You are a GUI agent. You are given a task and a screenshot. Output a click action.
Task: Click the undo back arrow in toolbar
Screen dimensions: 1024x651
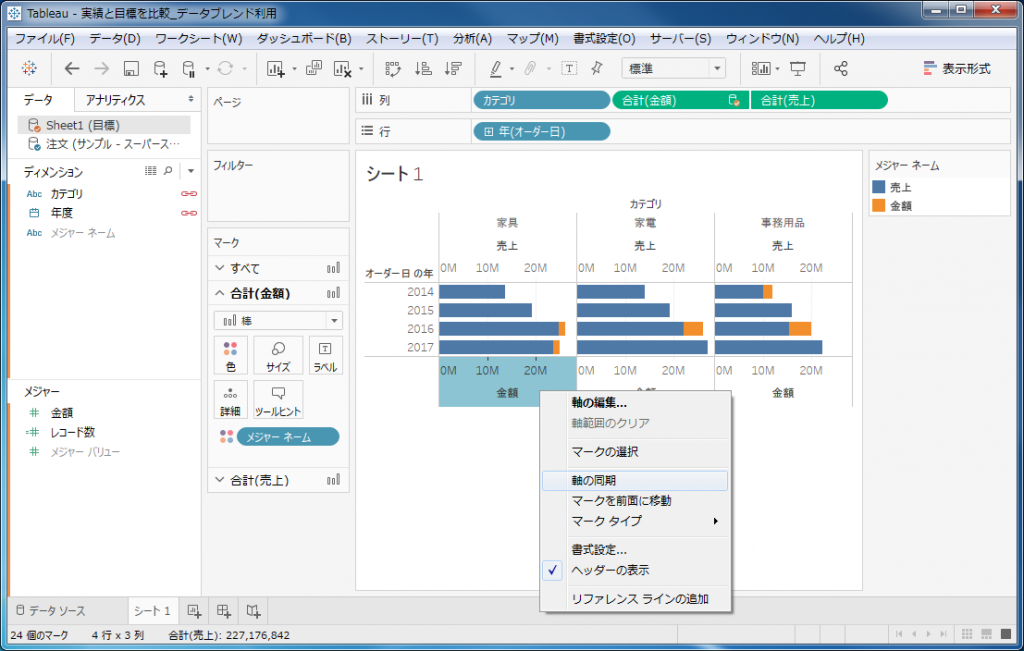(71, 69)
